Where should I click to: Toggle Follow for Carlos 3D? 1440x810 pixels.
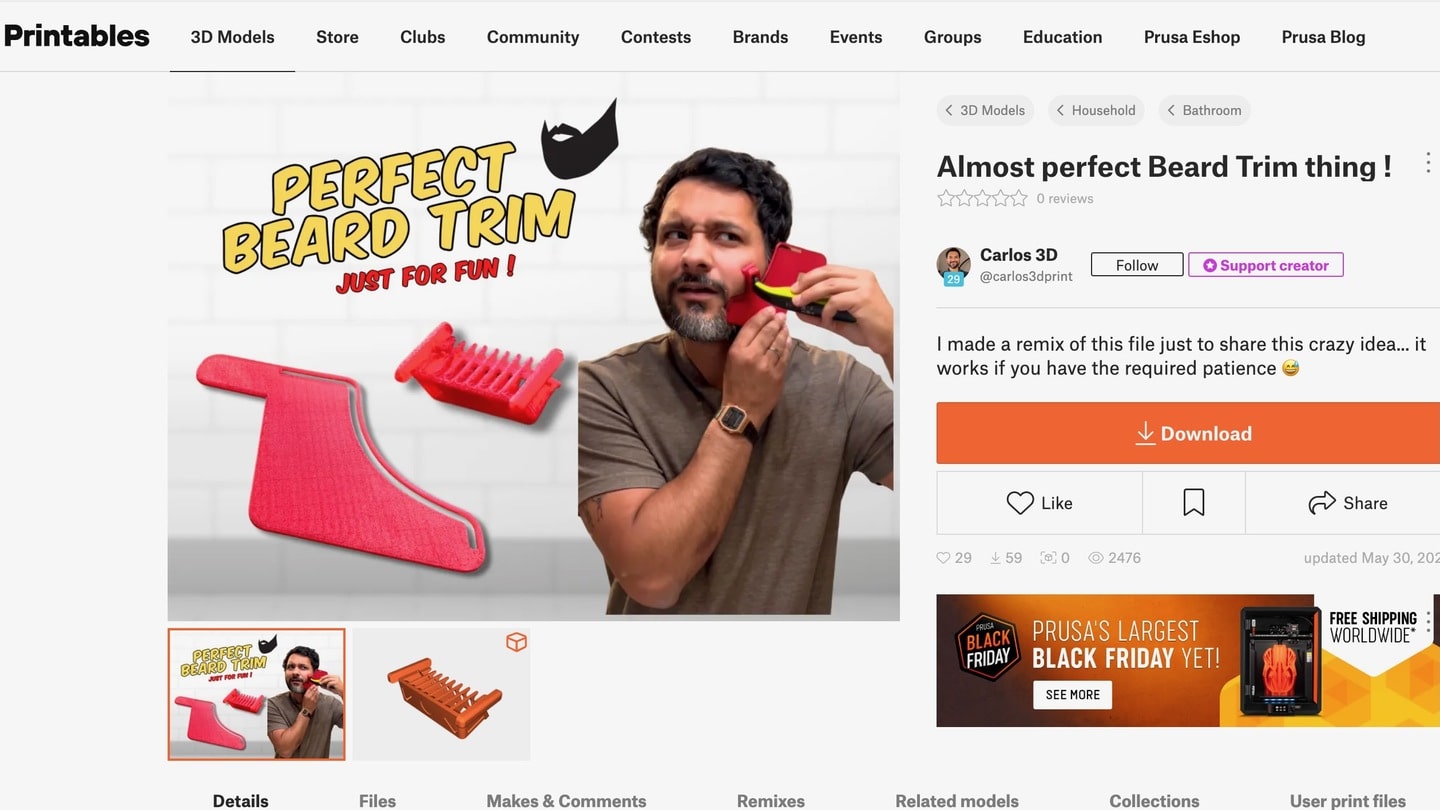(x=1137, y=265)
